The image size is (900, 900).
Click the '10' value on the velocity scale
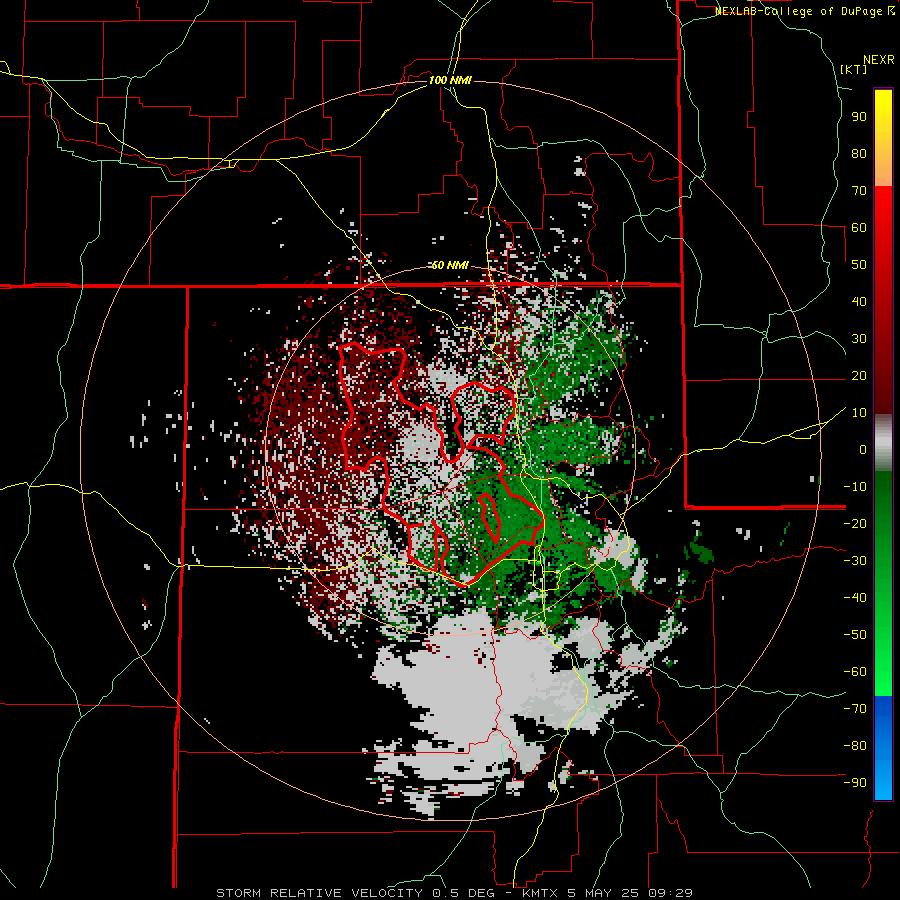coord(859,413)
